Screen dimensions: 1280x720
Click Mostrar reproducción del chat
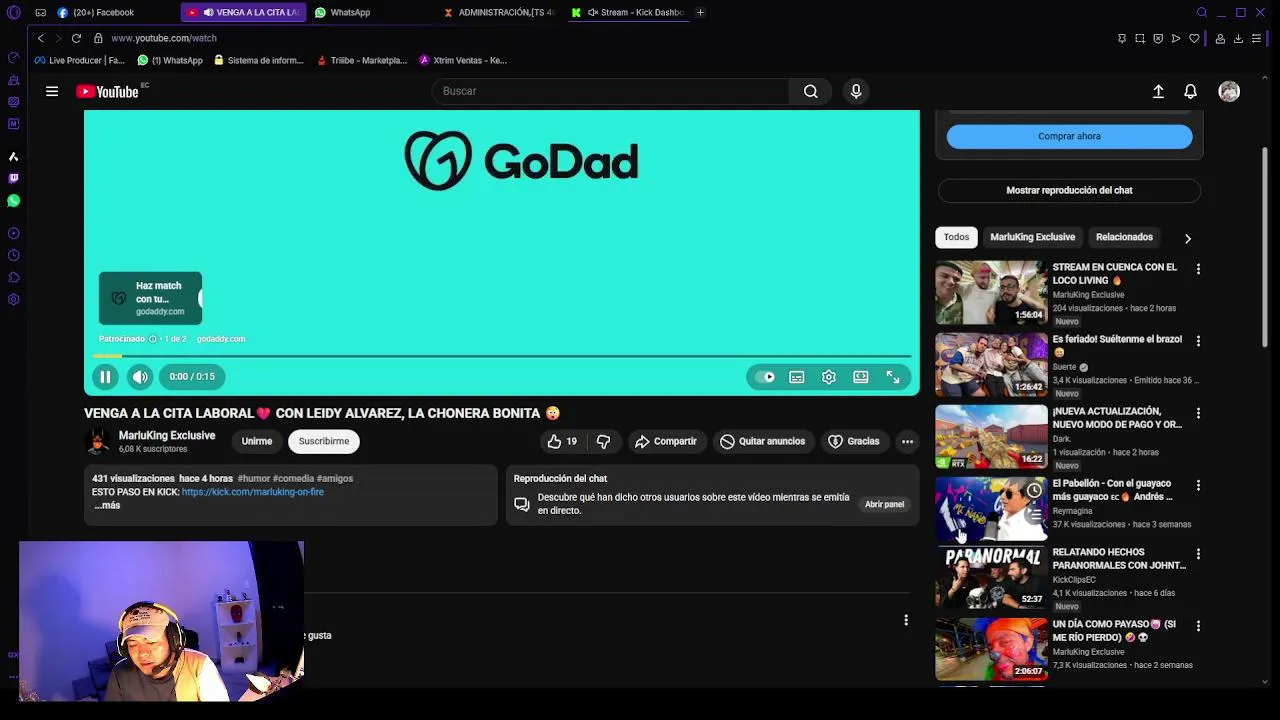(1069, 190)
